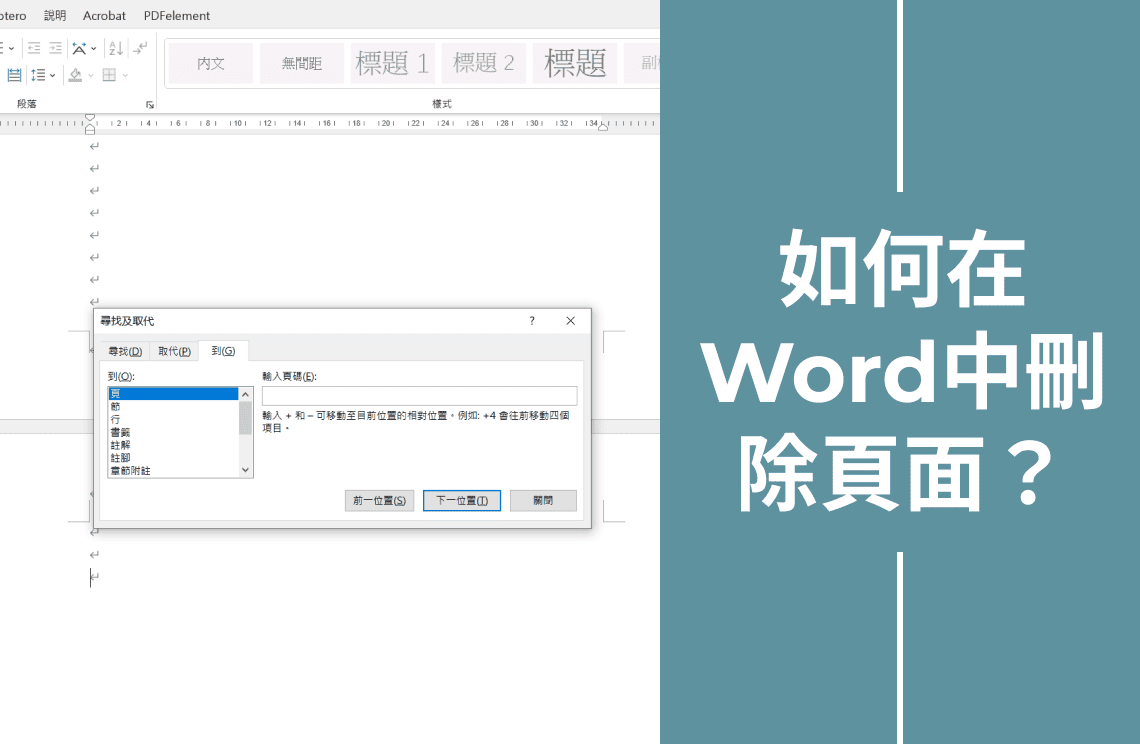1140x744 pixels.
Task: Expand the list dropdown arrow at ribbon left edge
Action: 12,49
